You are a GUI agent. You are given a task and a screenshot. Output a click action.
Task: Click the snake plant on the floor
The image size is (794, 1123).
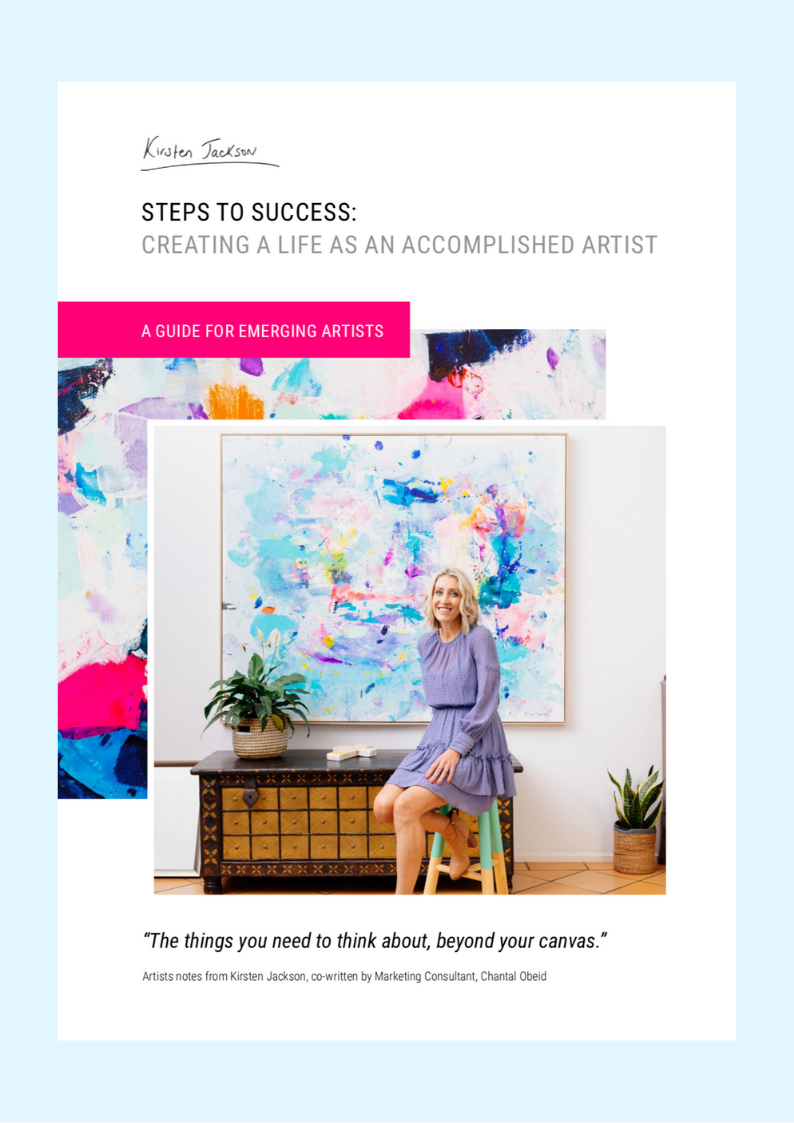click(635, 819)
